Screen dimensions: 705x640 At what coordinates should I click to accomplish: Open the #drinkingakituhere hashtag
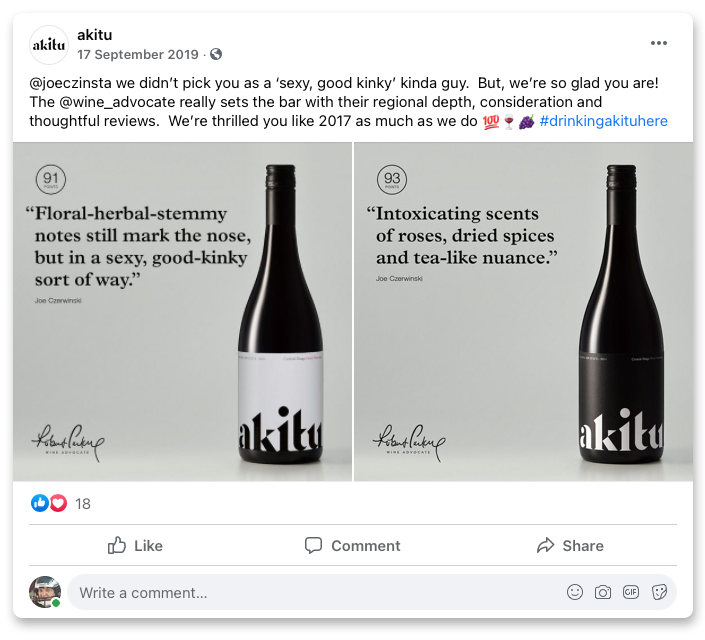click(603, 121)
